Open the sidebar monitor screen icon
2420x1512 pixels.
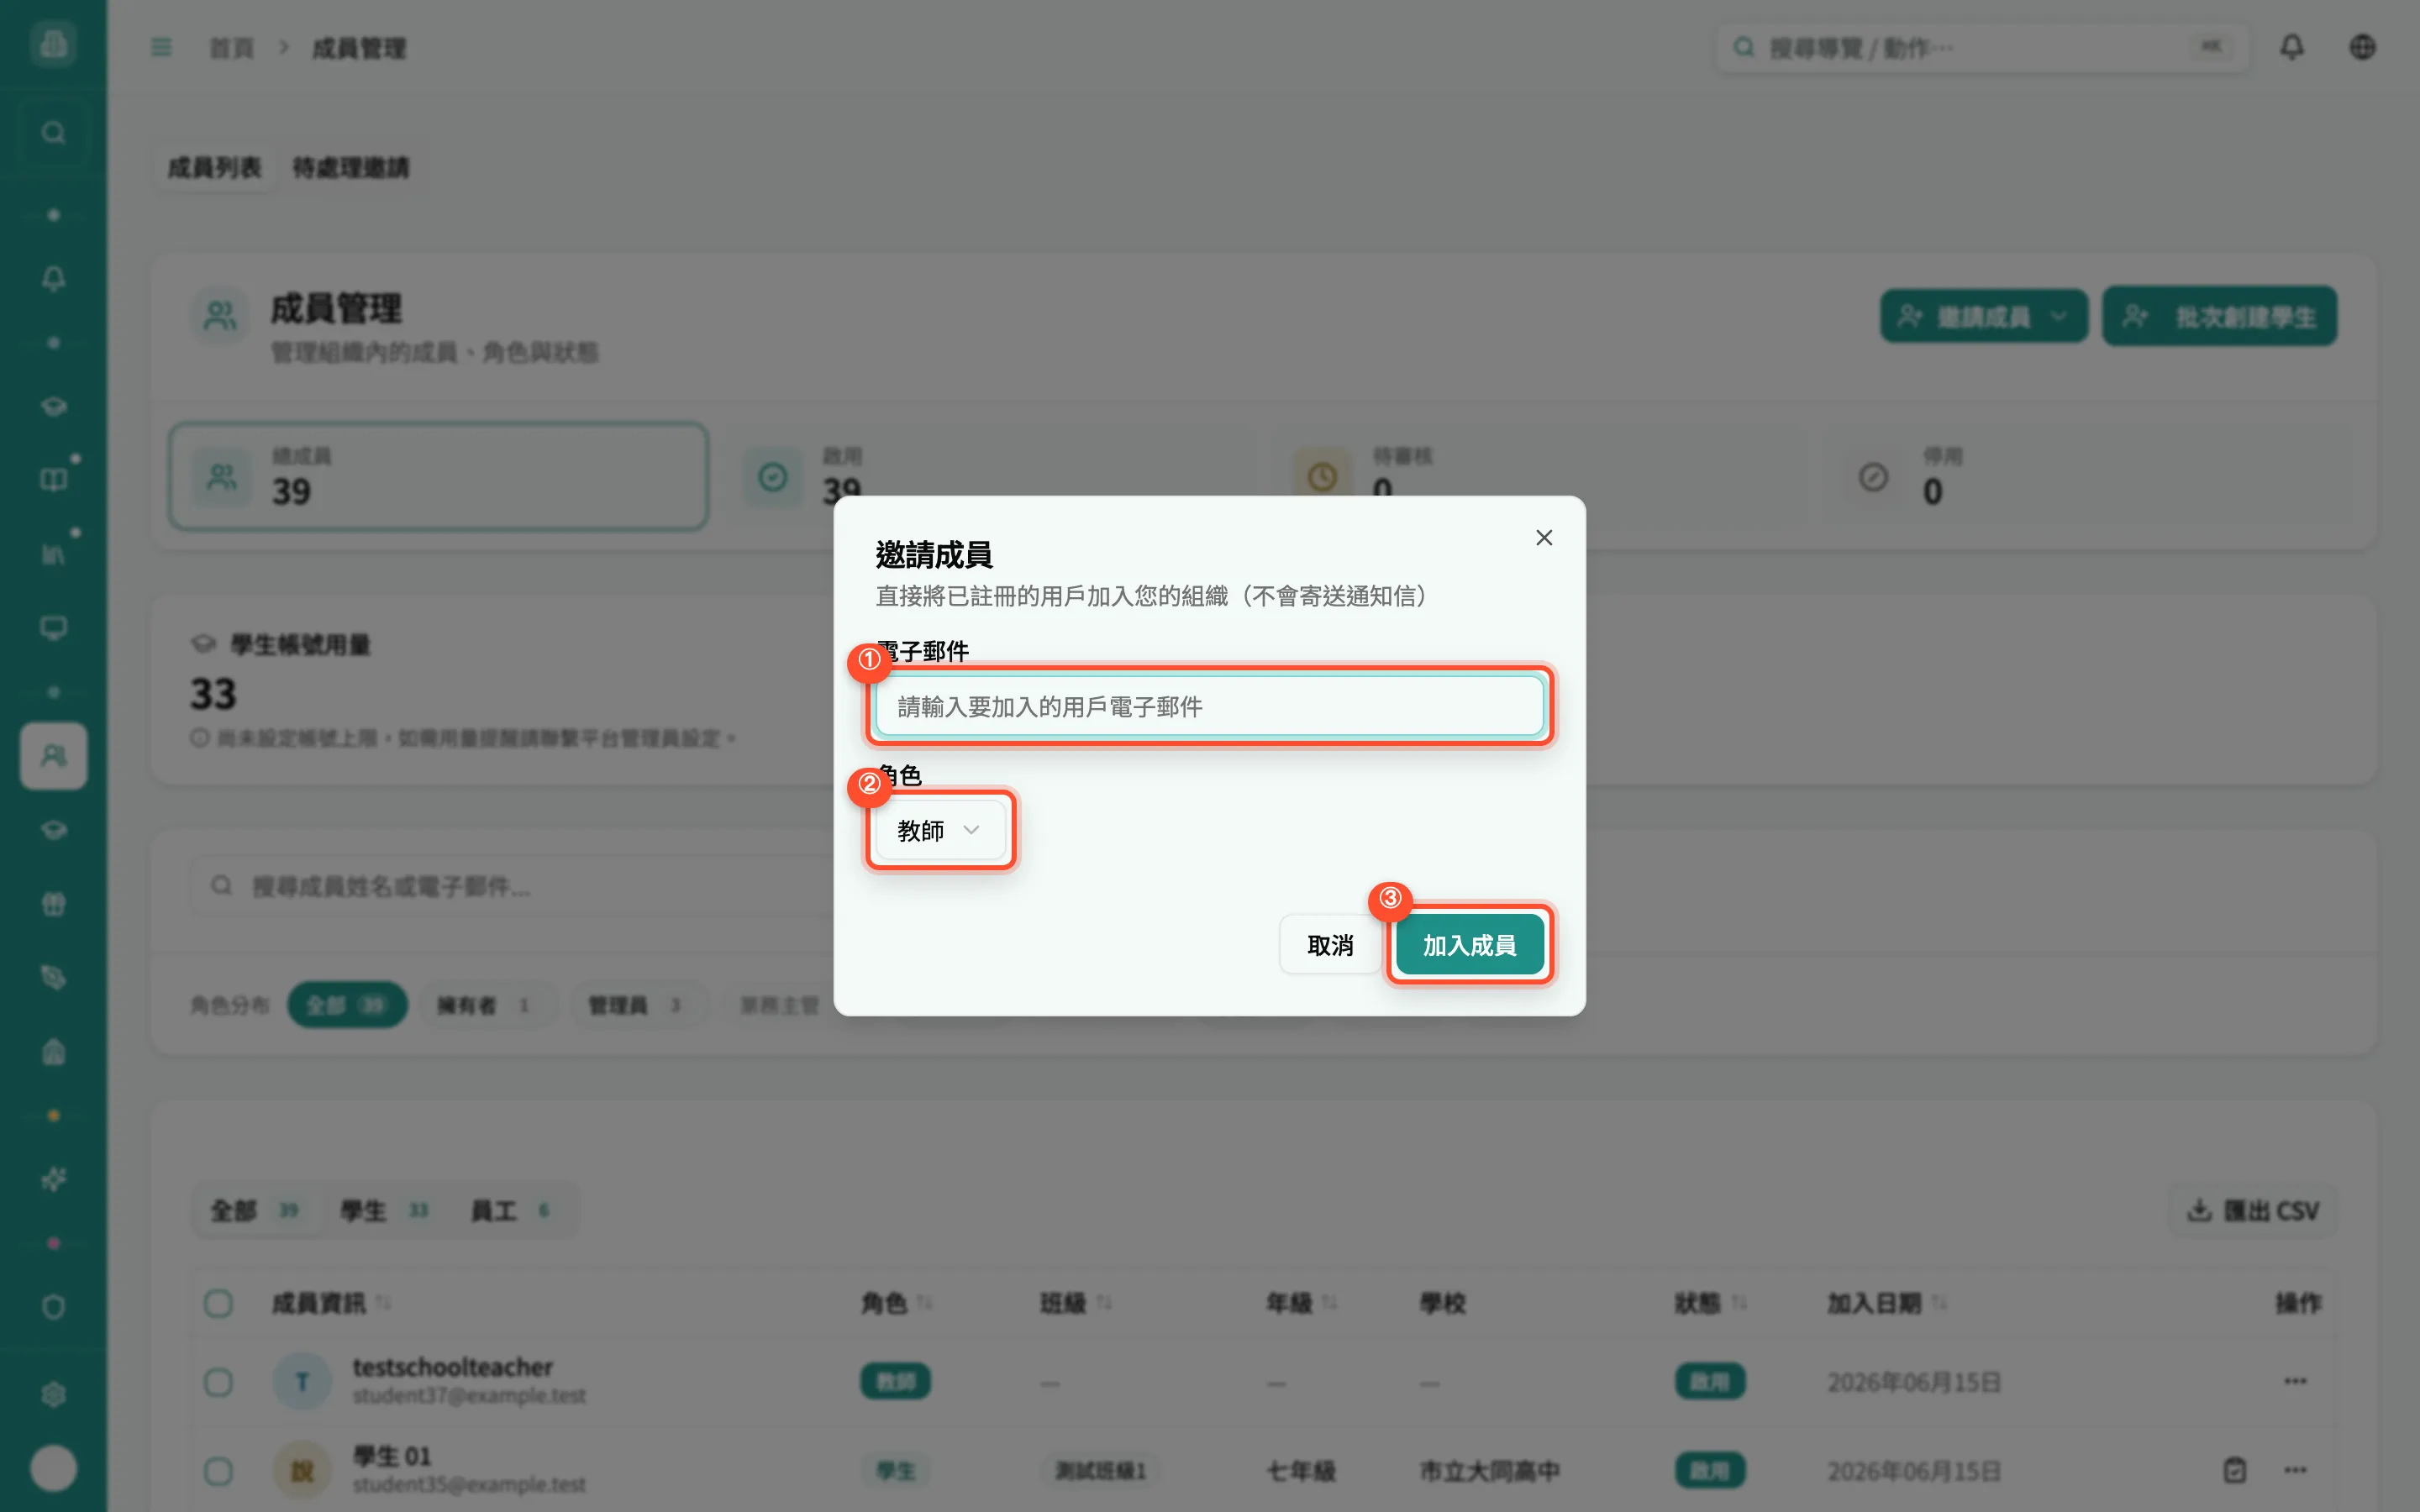point(53,628)
